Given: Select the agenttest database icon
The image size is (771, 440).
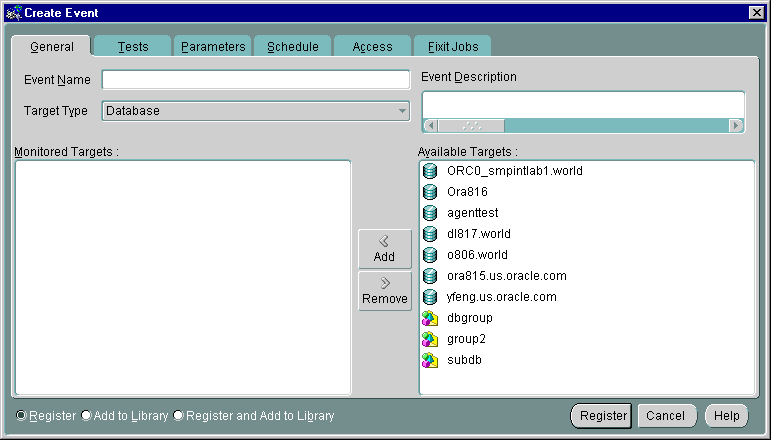Looking at the screenshot, I should click(x=430, y=213).
